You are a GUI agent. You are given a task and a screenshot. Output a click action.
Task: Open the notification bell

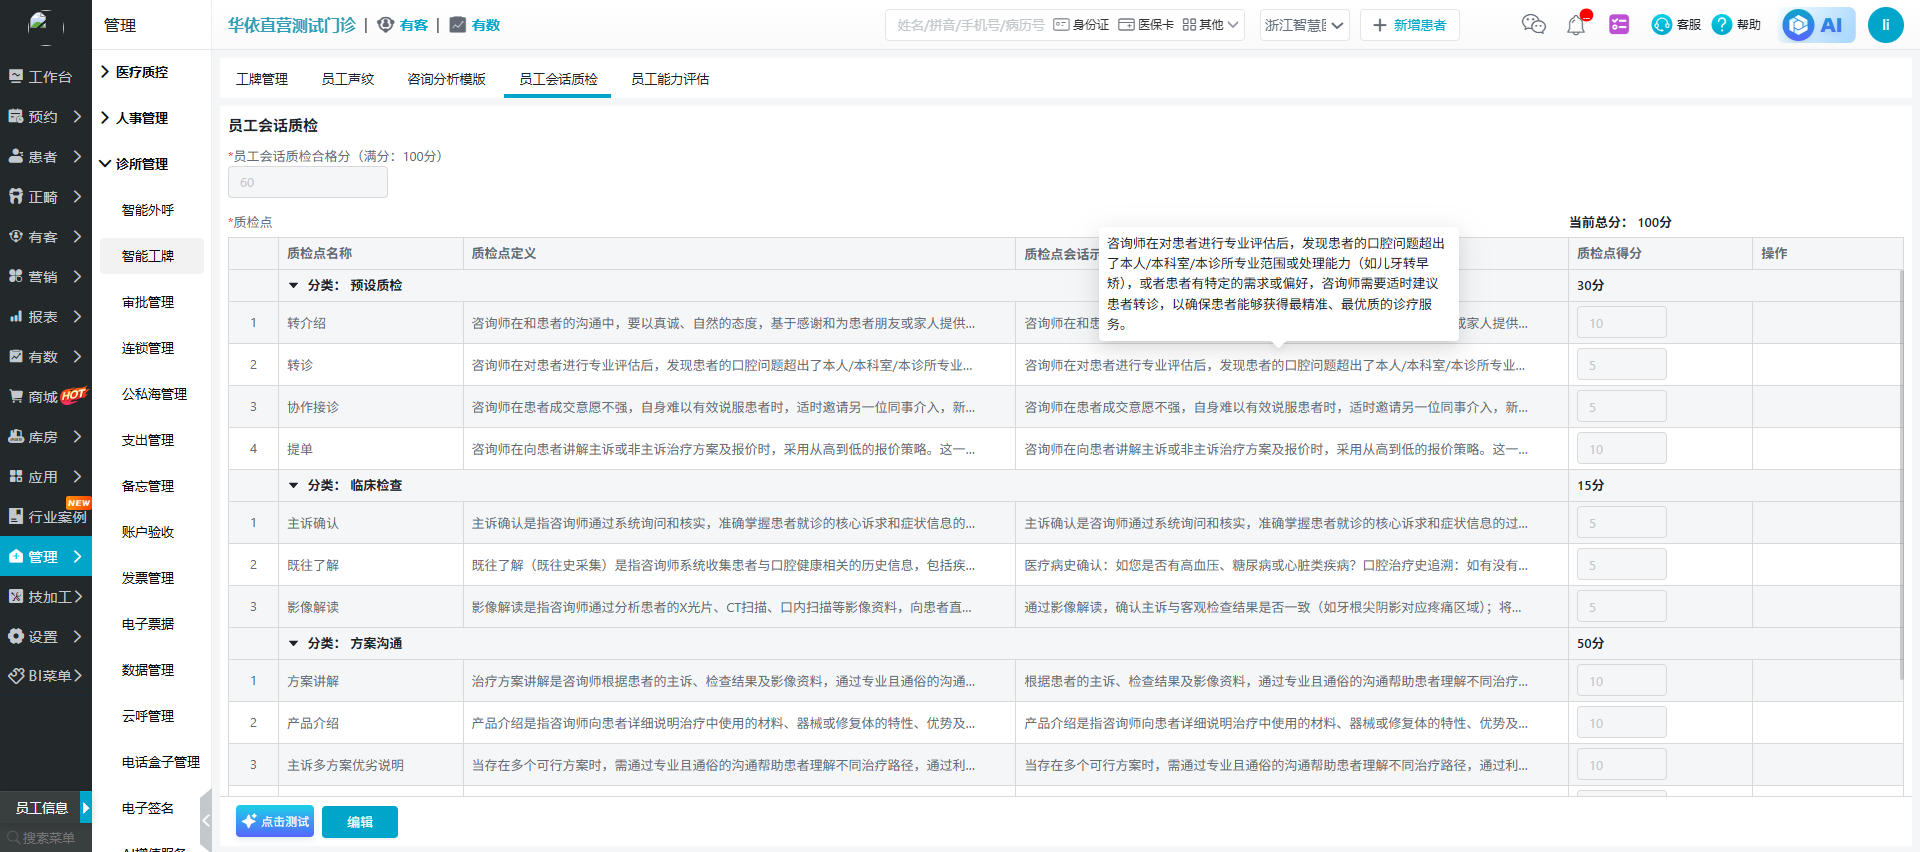[1576, 25]
